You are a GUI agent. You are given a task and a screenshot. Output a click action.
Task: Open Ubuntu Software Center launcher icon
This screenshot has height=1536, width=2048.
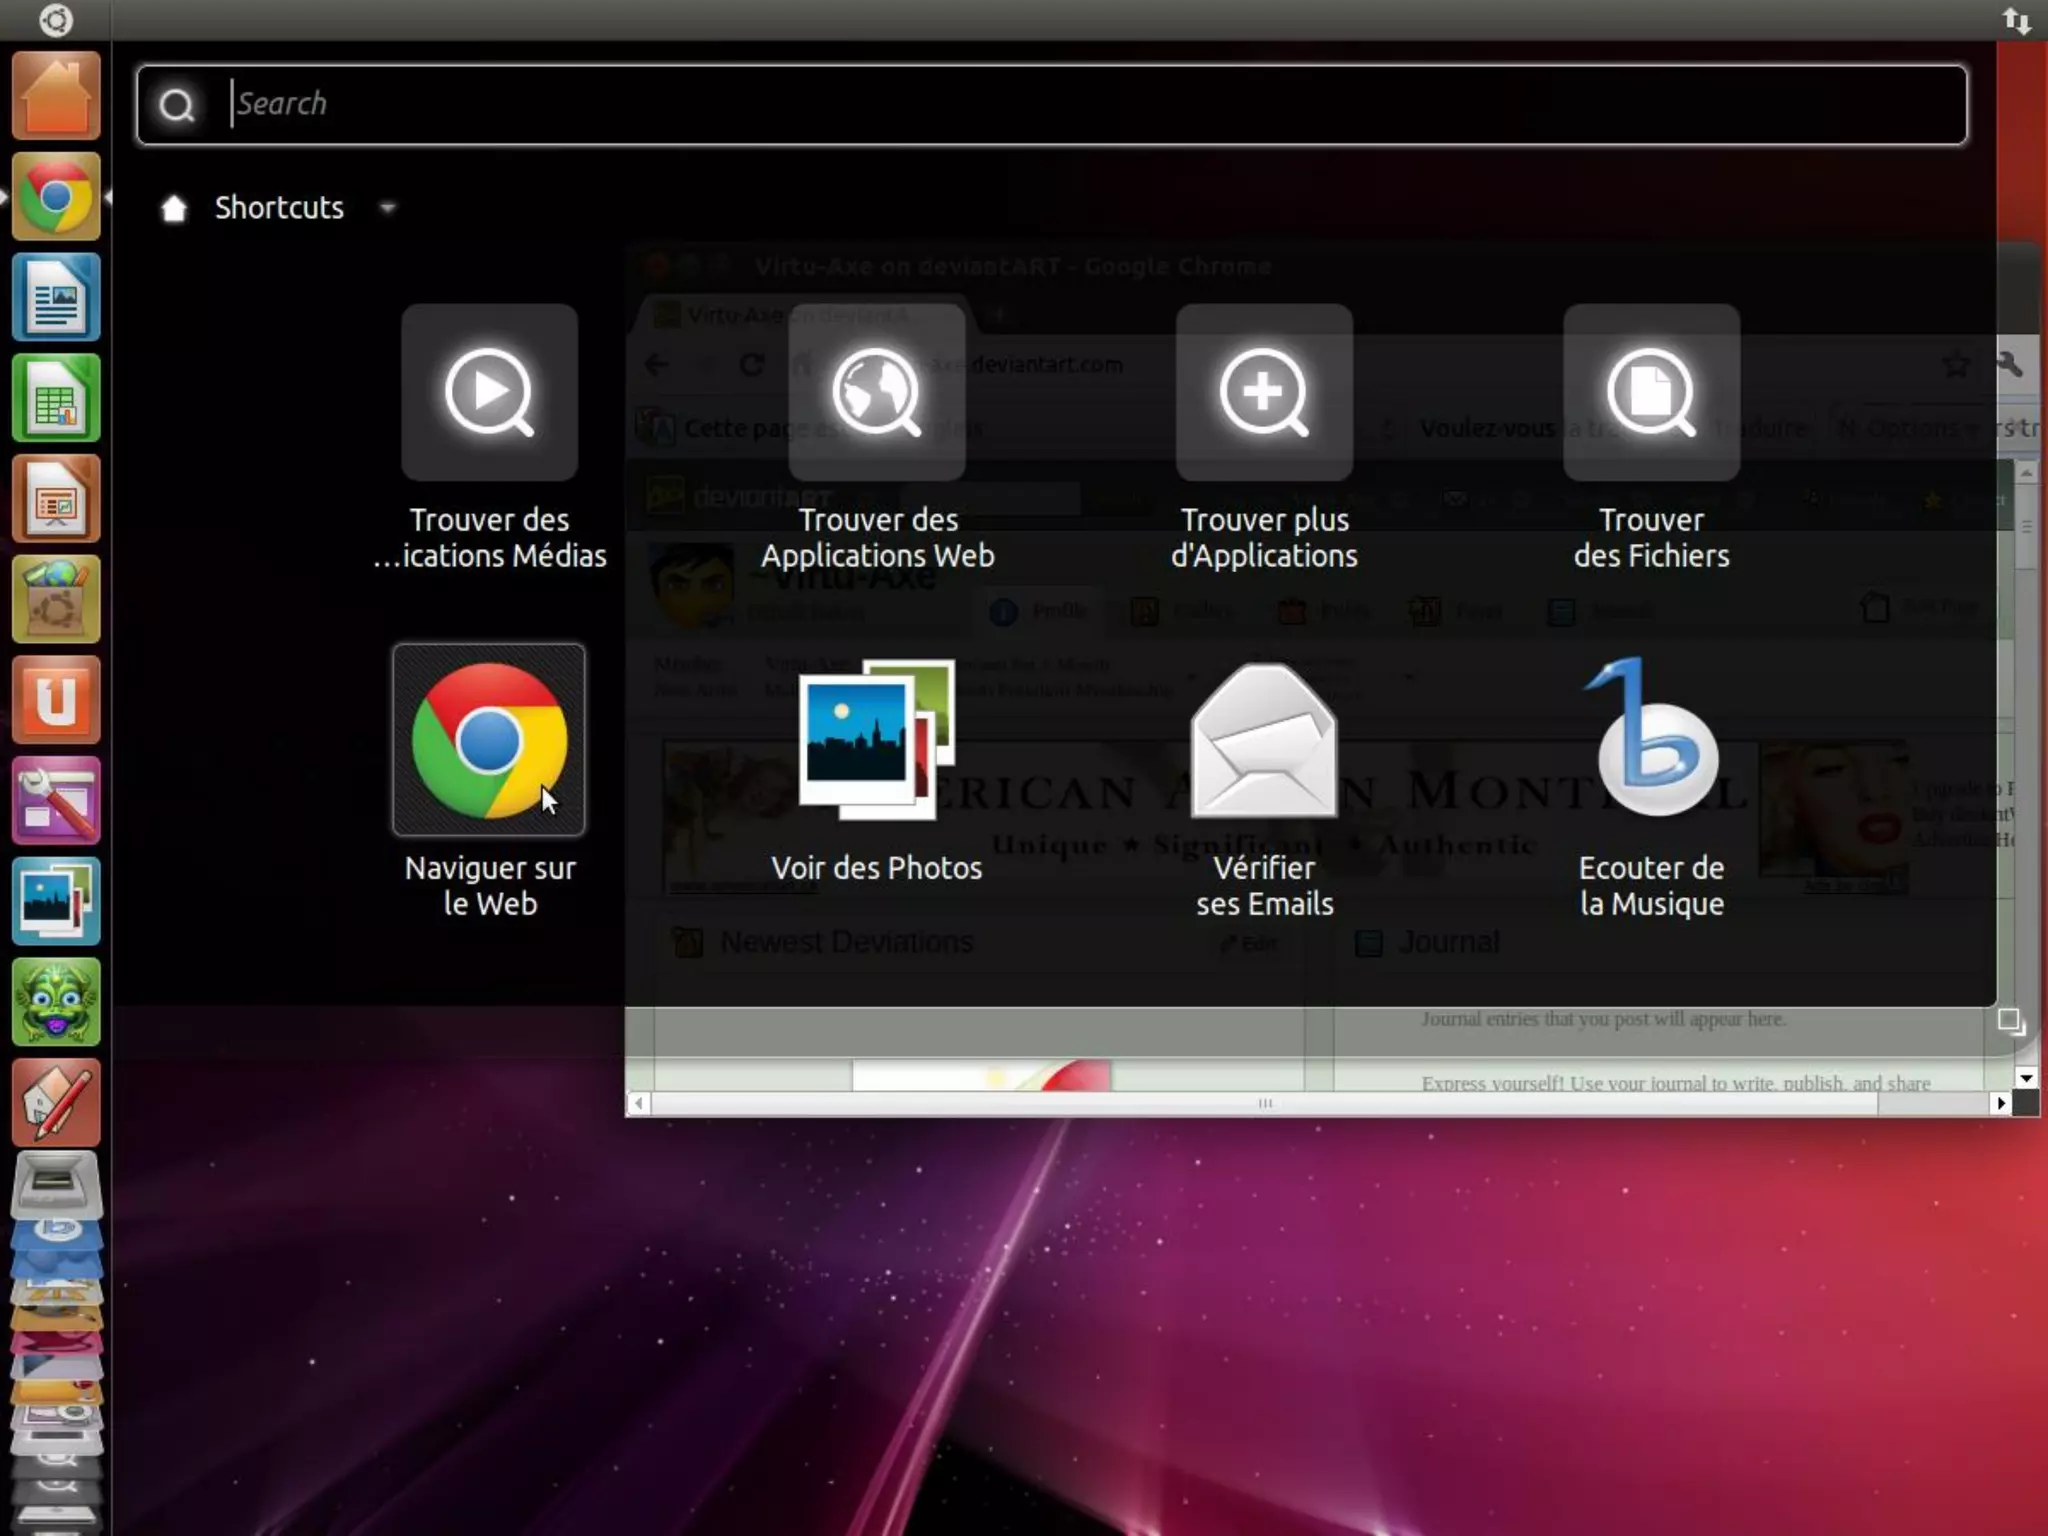56,599
